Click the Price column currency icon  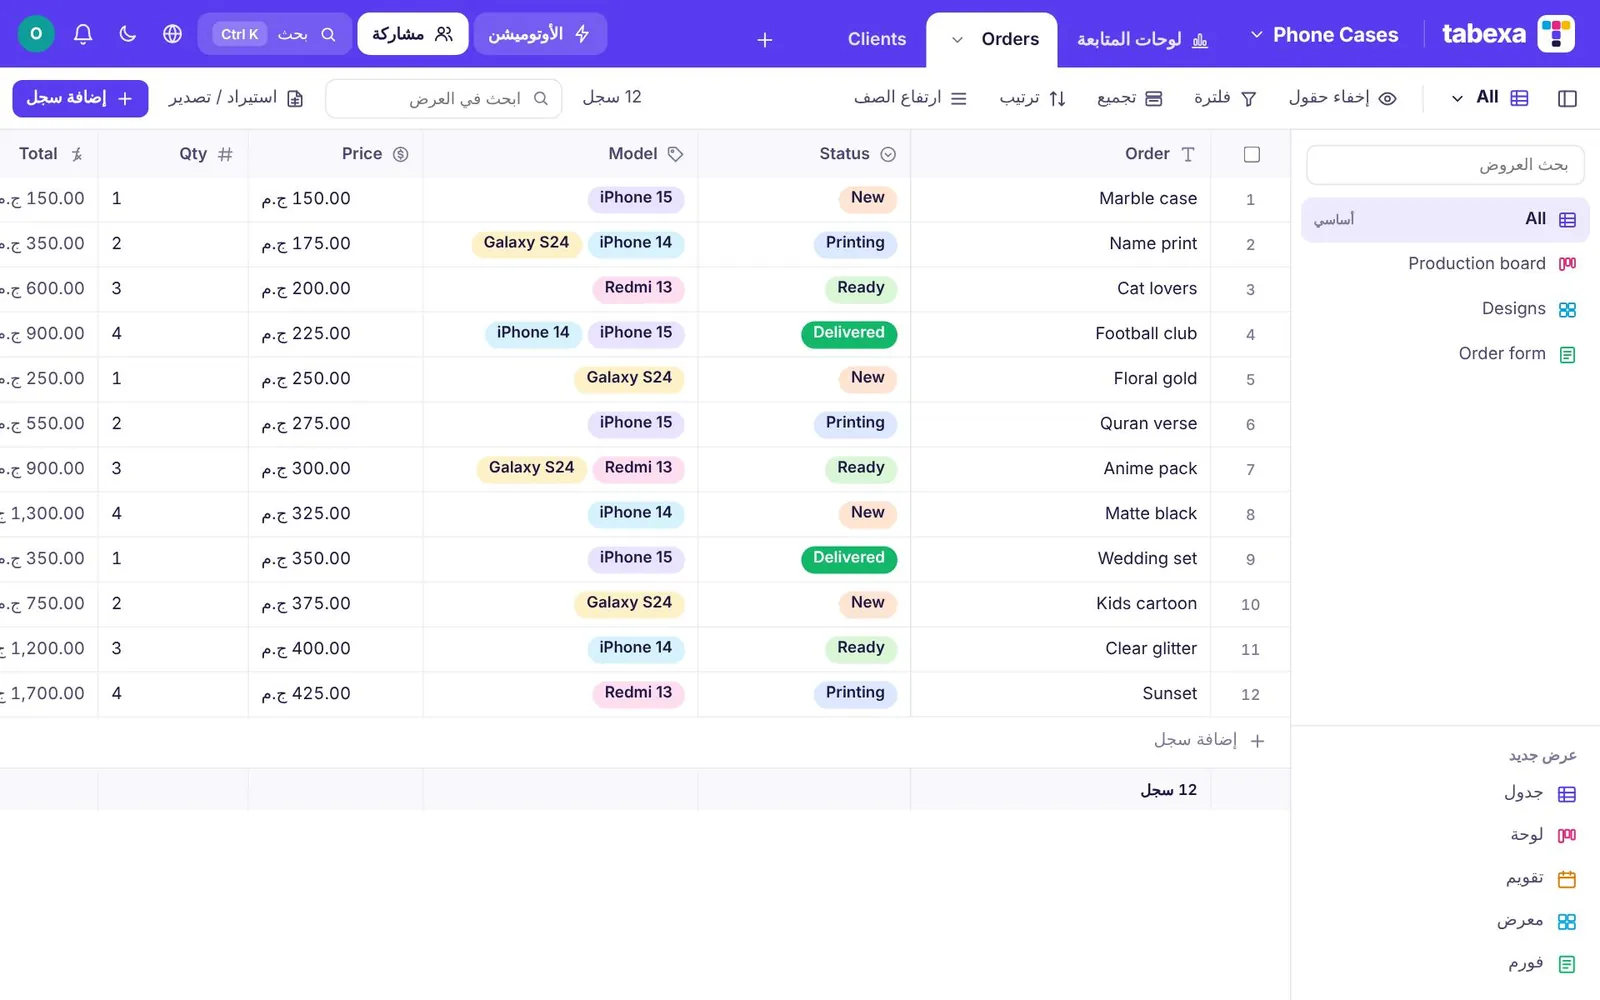coord(401,154)
